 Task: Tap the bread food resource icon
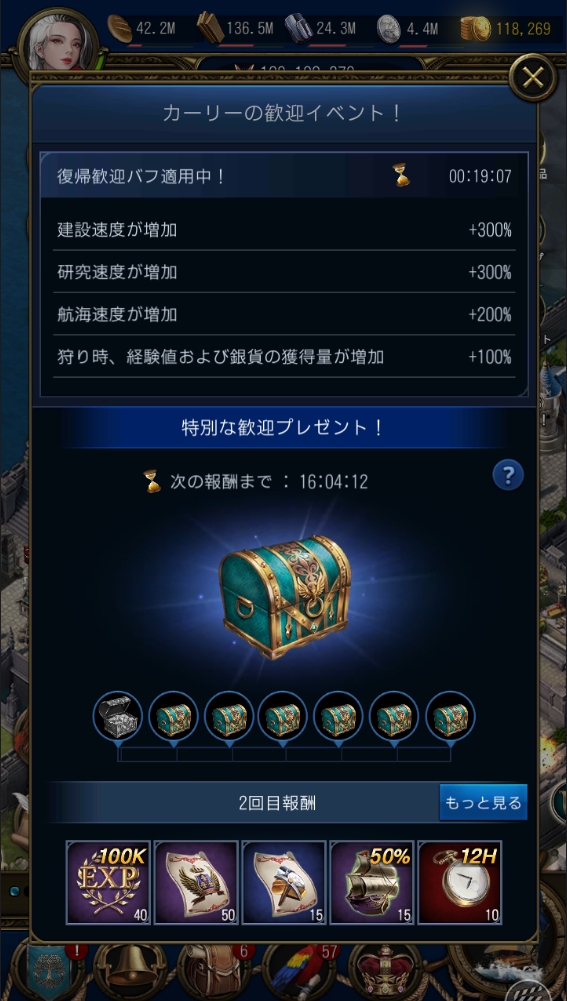(119, 29)
